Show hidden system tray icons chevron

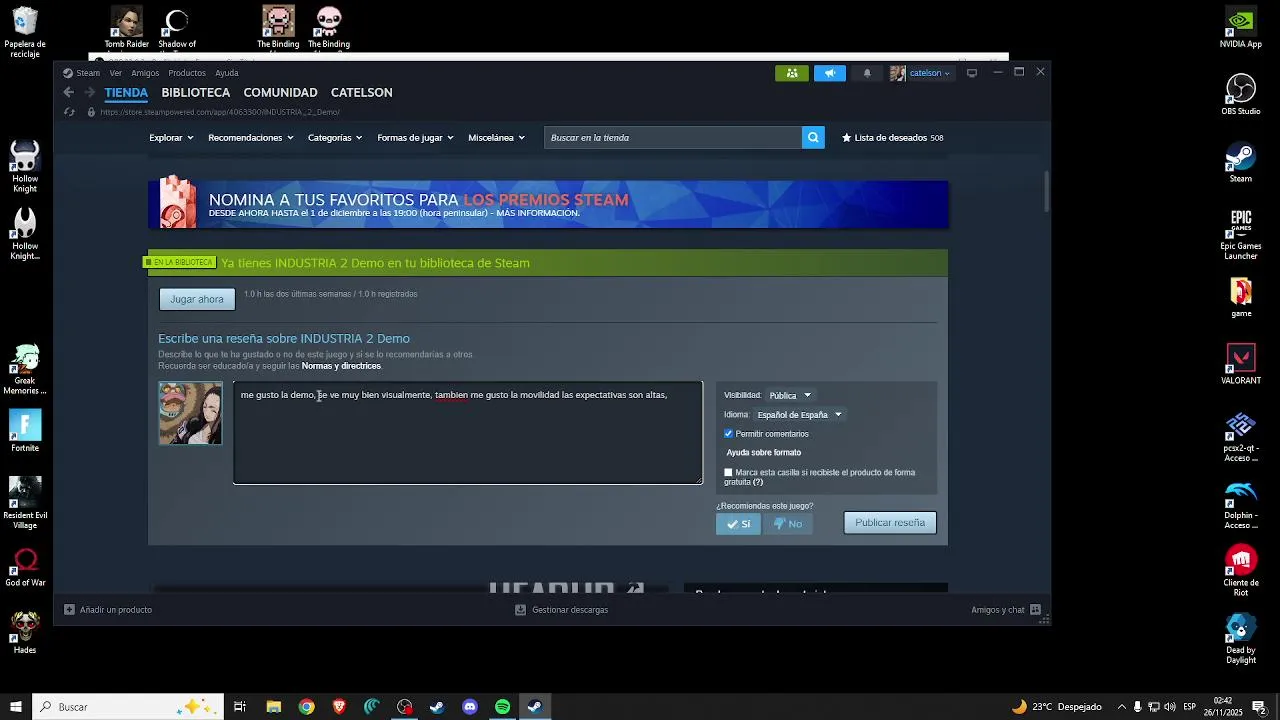[x=1121, y=707]
